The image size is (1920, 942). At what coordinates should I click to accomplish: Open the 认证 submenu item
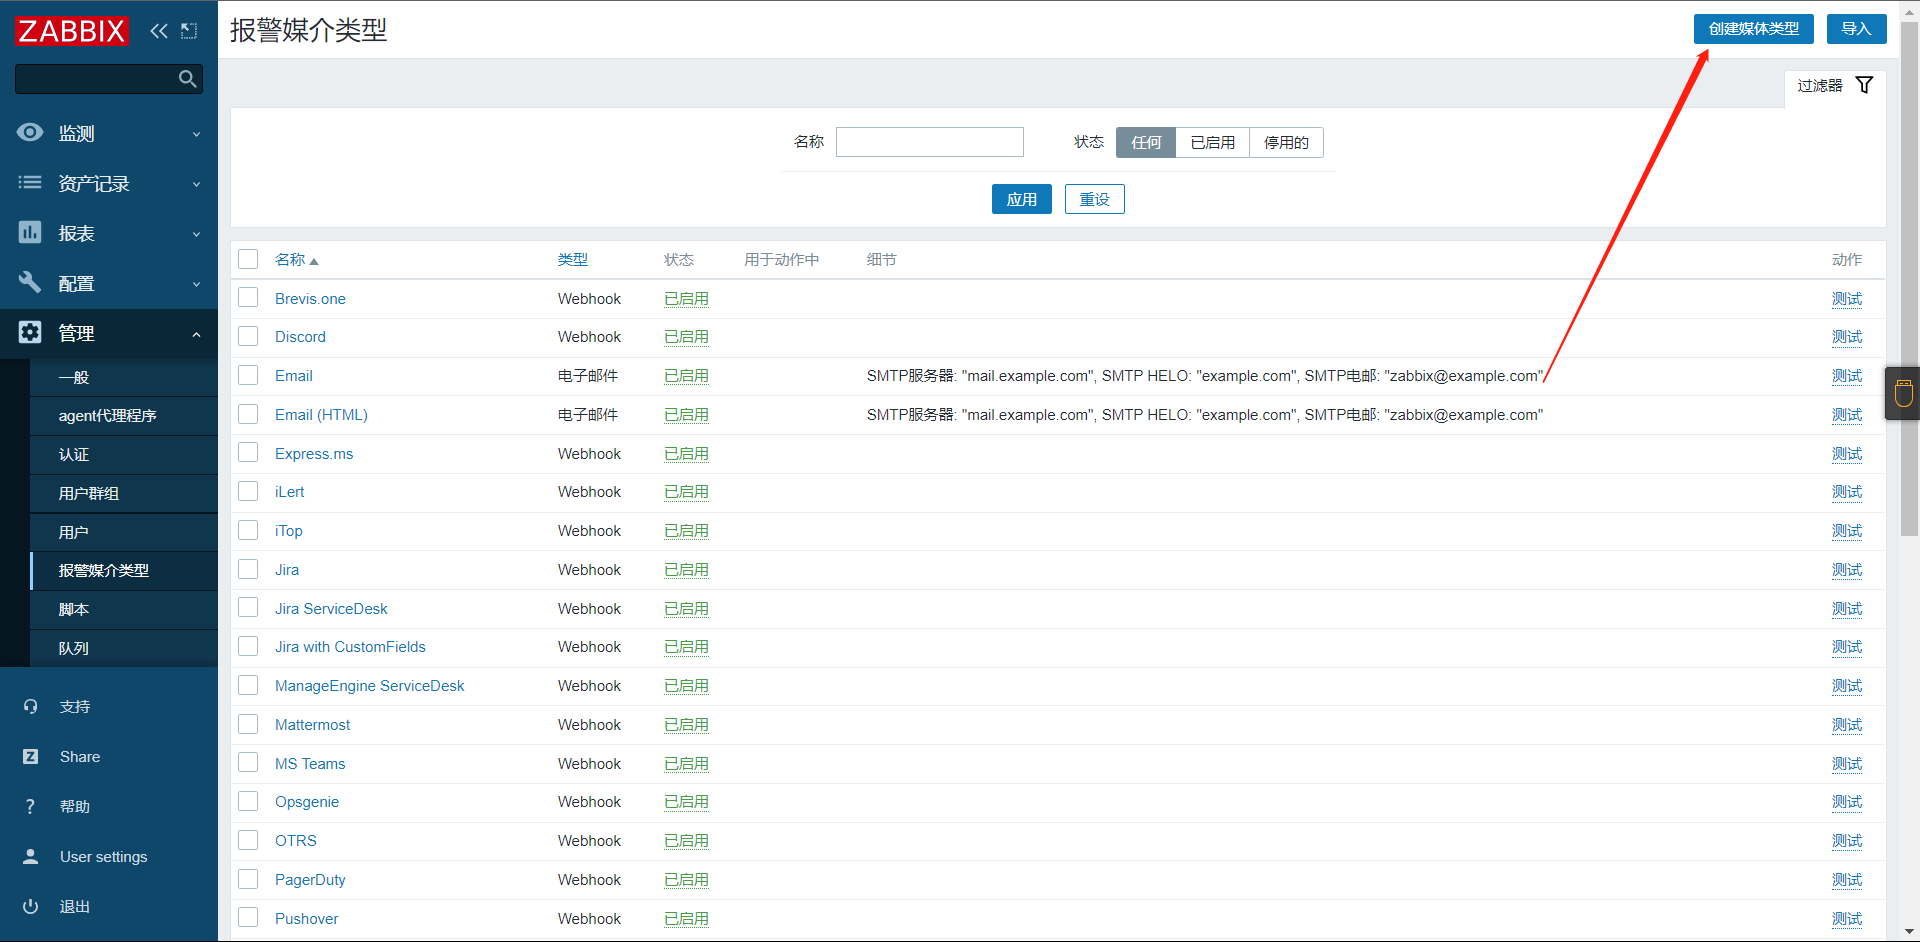[124, 455]
